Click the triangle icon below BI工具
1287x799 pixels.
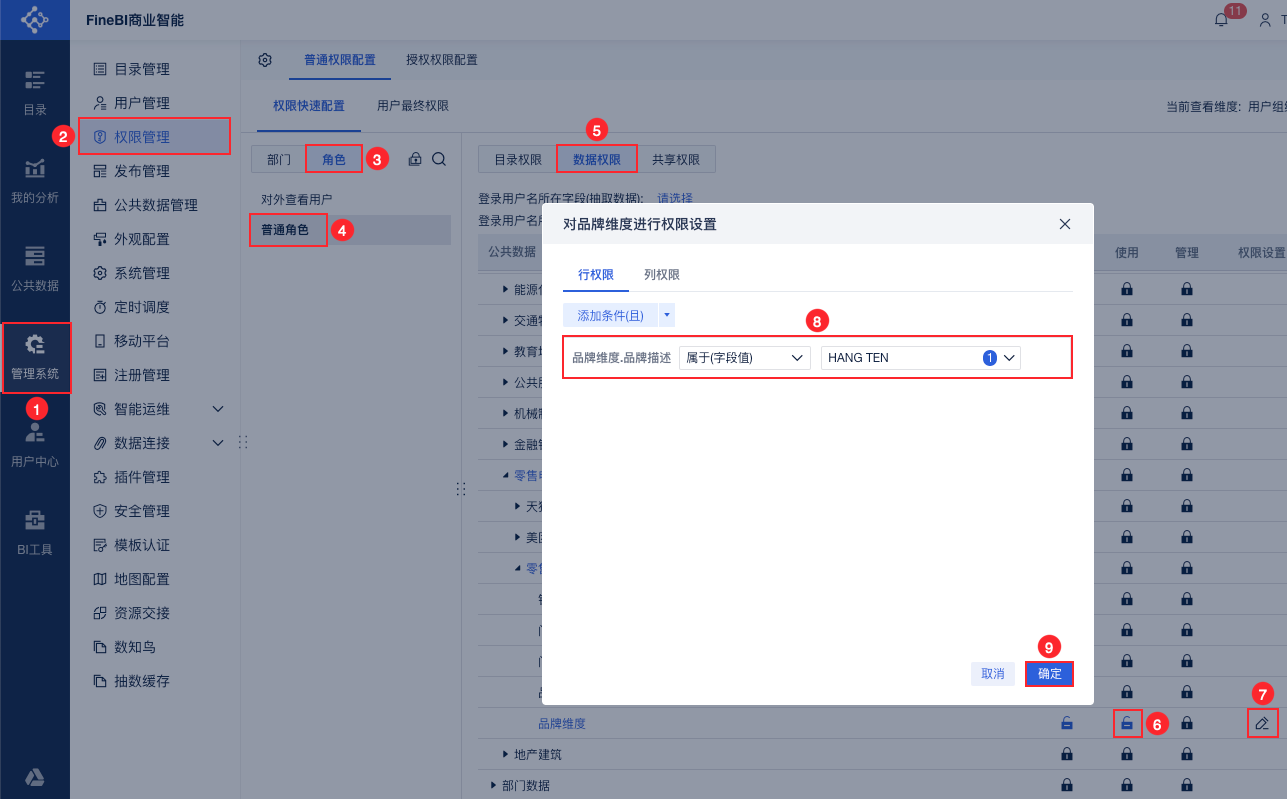point(35,778)
